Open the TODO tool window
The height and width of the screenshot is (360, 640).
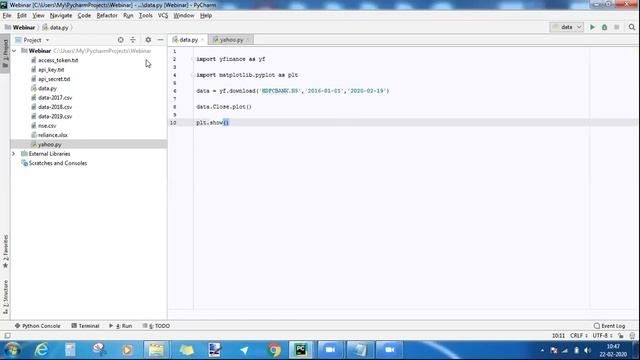pos(157,326)
